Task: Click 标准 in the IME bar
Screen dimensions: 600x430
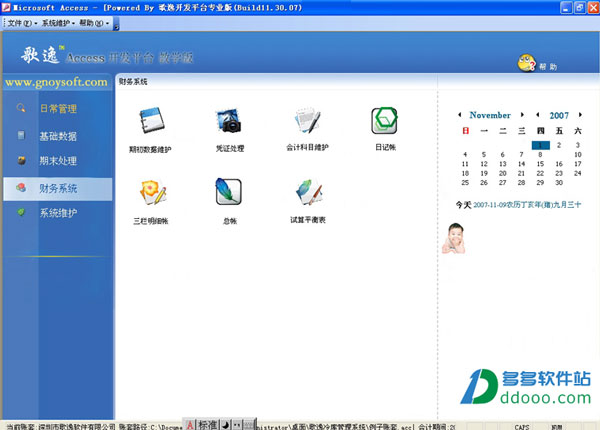Action: pyautogui.click(x=208, y=425)
